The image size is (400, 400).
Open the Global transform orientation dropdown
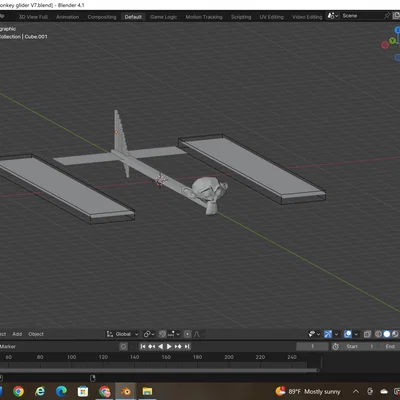(122, 334)
